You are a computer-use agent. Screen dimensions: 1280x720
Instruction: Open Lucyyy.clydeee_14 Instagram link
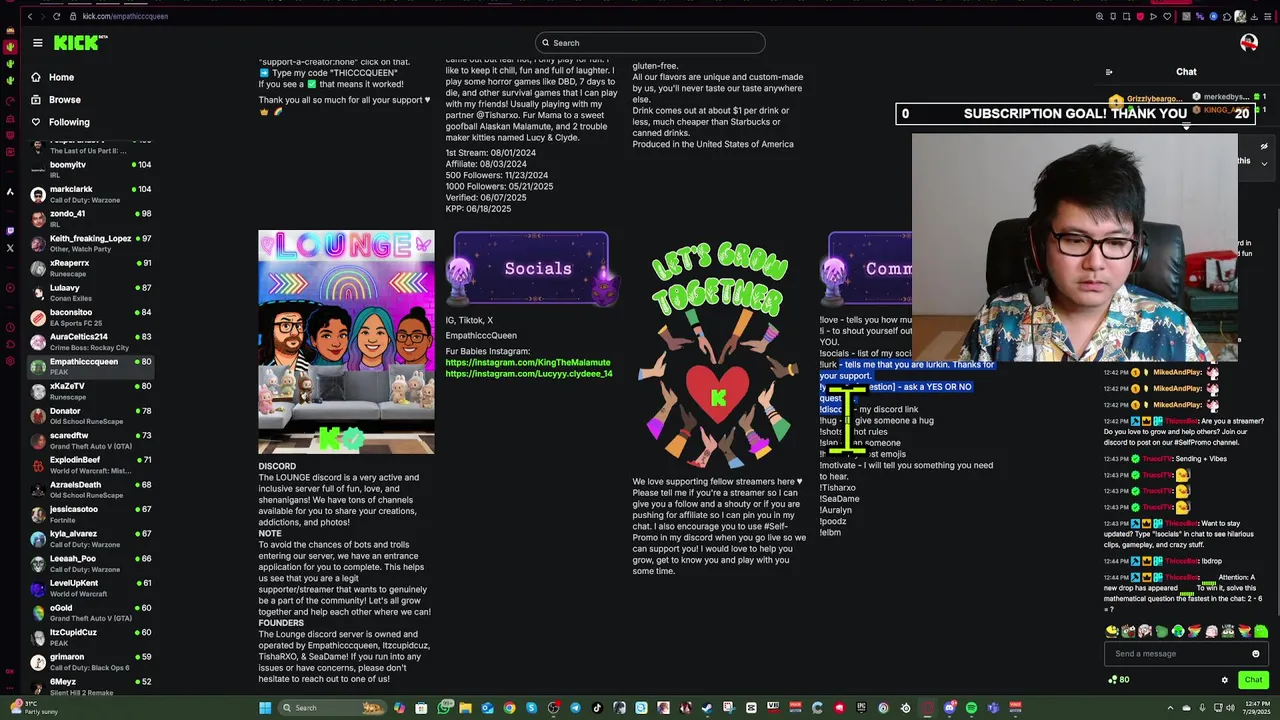(x=529, y=374)
